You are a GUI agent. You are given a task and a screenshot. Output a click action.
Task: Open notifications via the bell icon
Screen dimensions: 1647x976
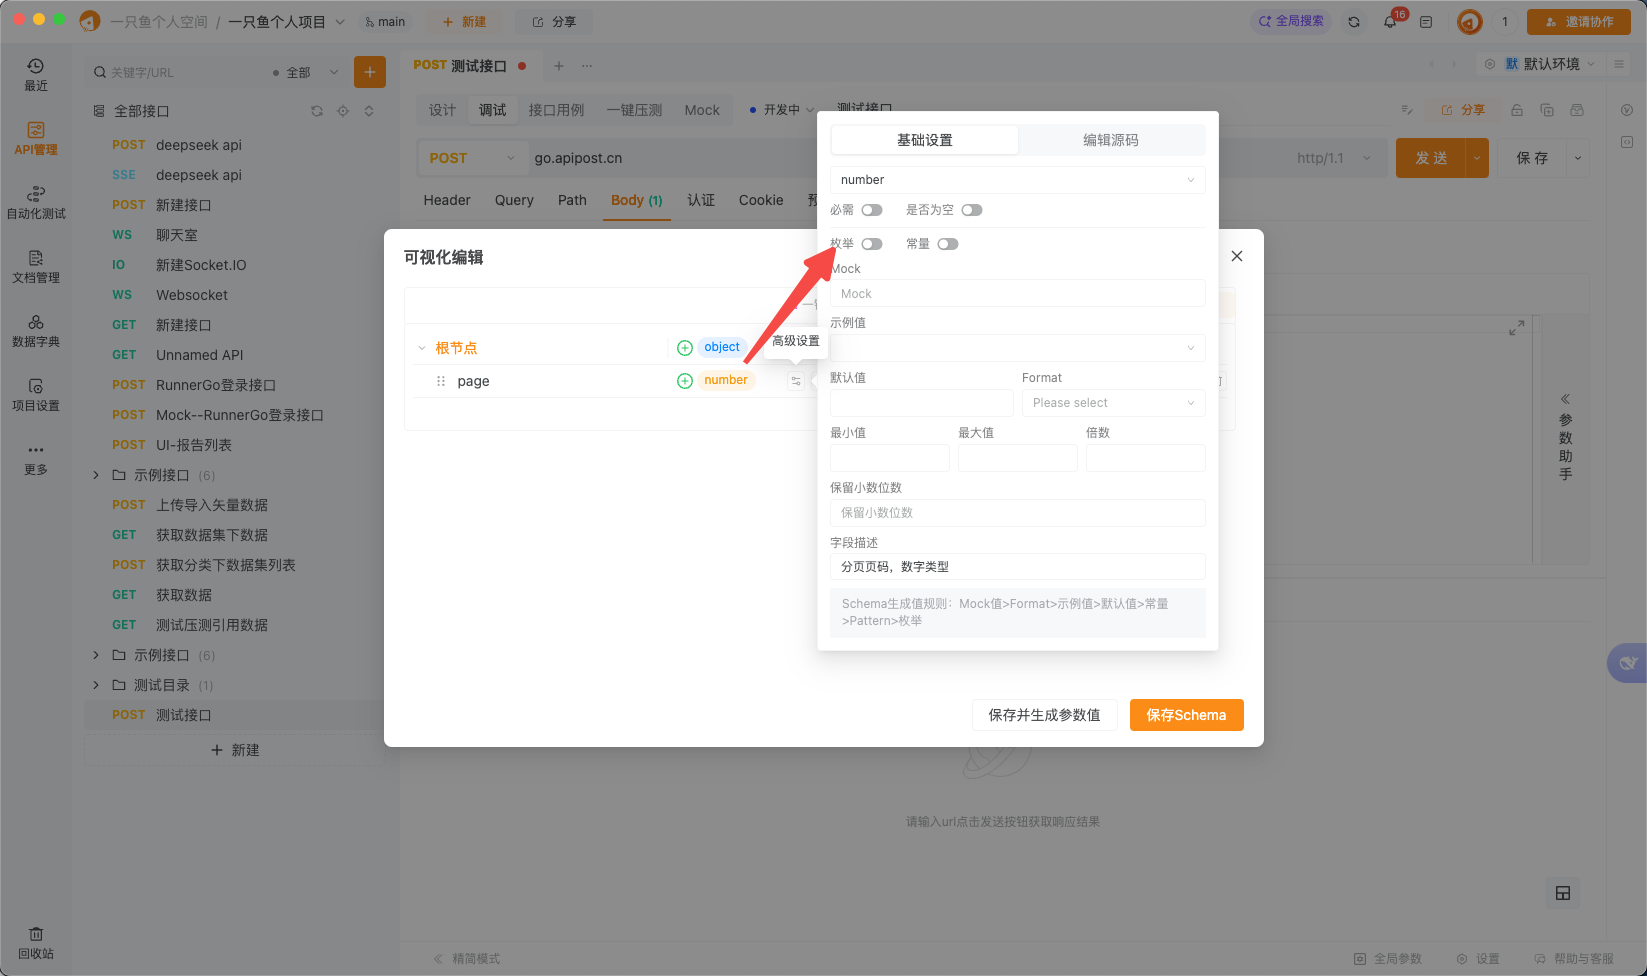pyautogui.click(x=1390, y=20)
